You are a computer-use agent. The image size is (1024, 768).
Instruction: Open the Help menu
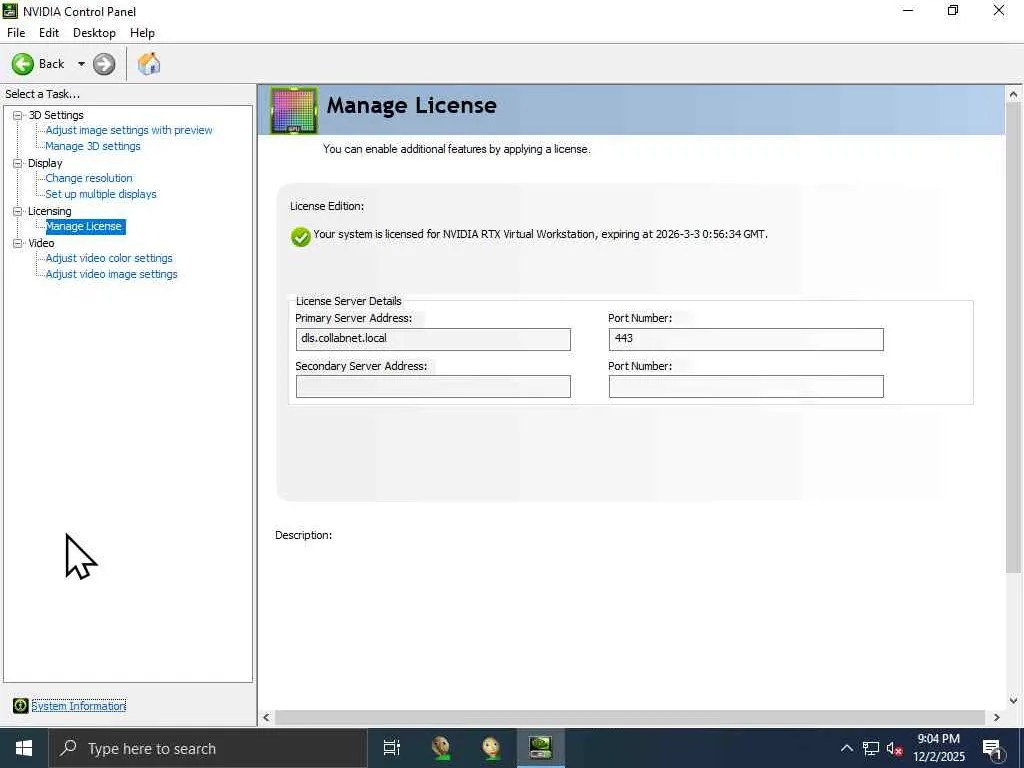tap(142, 33)
